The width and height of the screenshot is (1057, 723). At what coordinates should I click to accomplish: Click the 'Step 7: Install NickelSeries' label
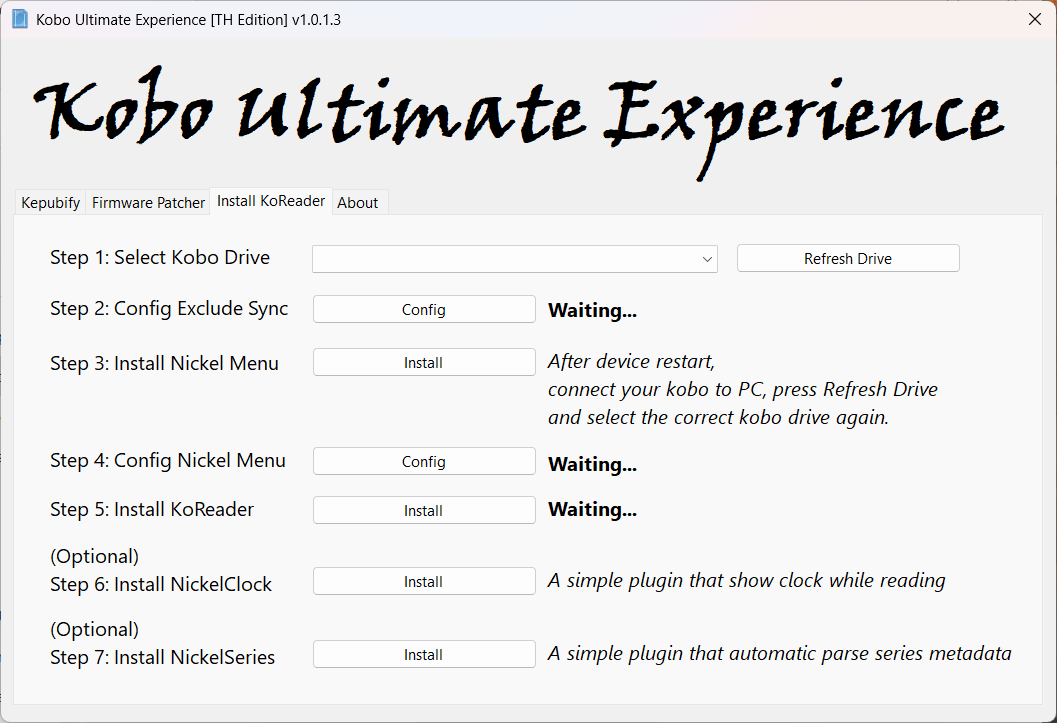pyautogui.click(x=162, y=657)
